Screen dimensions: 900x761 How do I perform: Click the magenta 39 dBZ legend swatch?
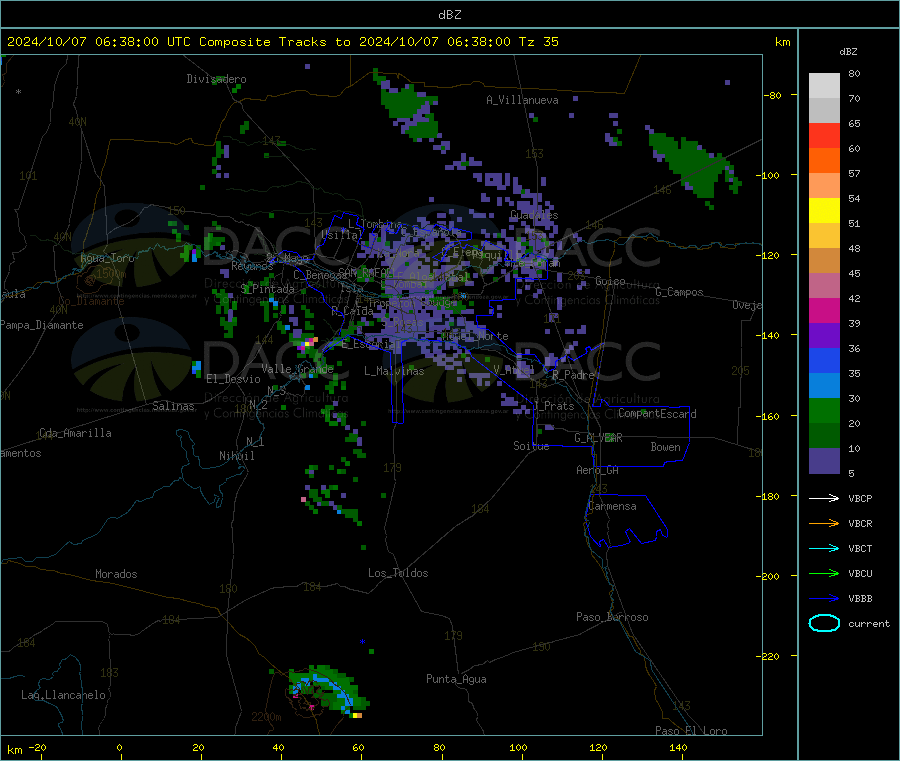pyautogui.click(x=824, y=310)
